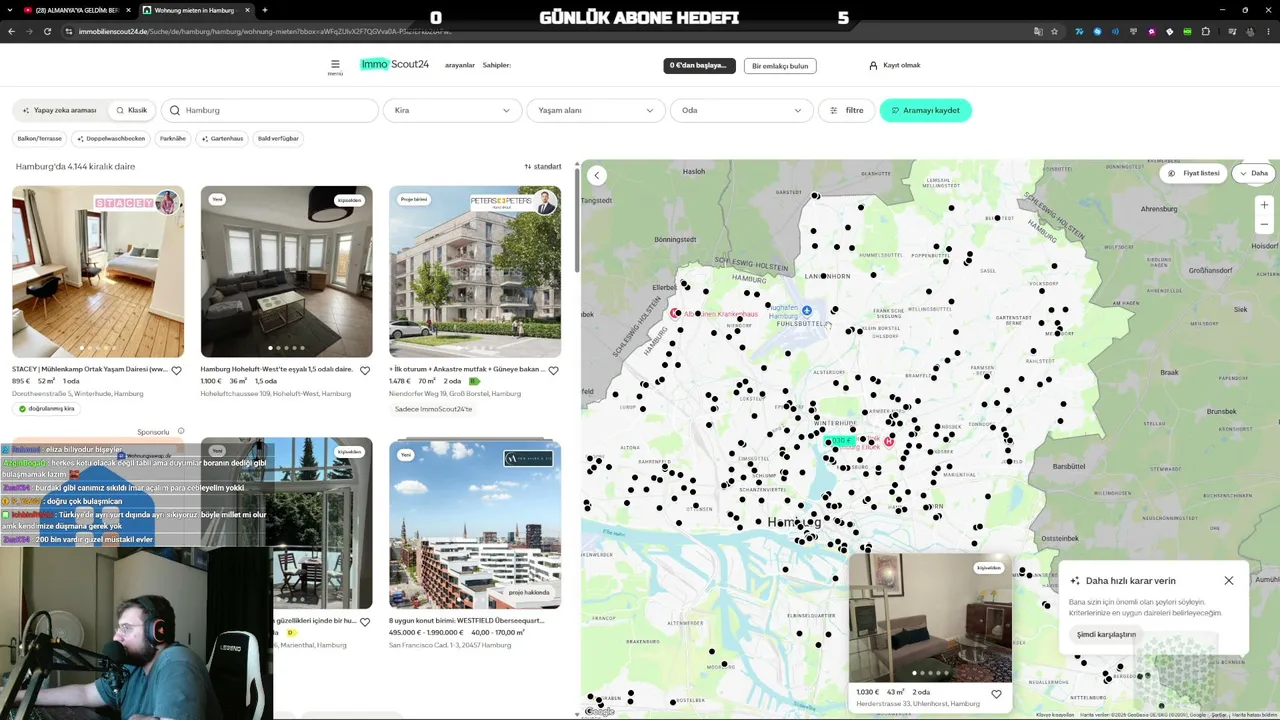This screenshot has width=1280, height=720.
Task: Click the search magnifier icon beside Hamburg
Action: point(175,110)
